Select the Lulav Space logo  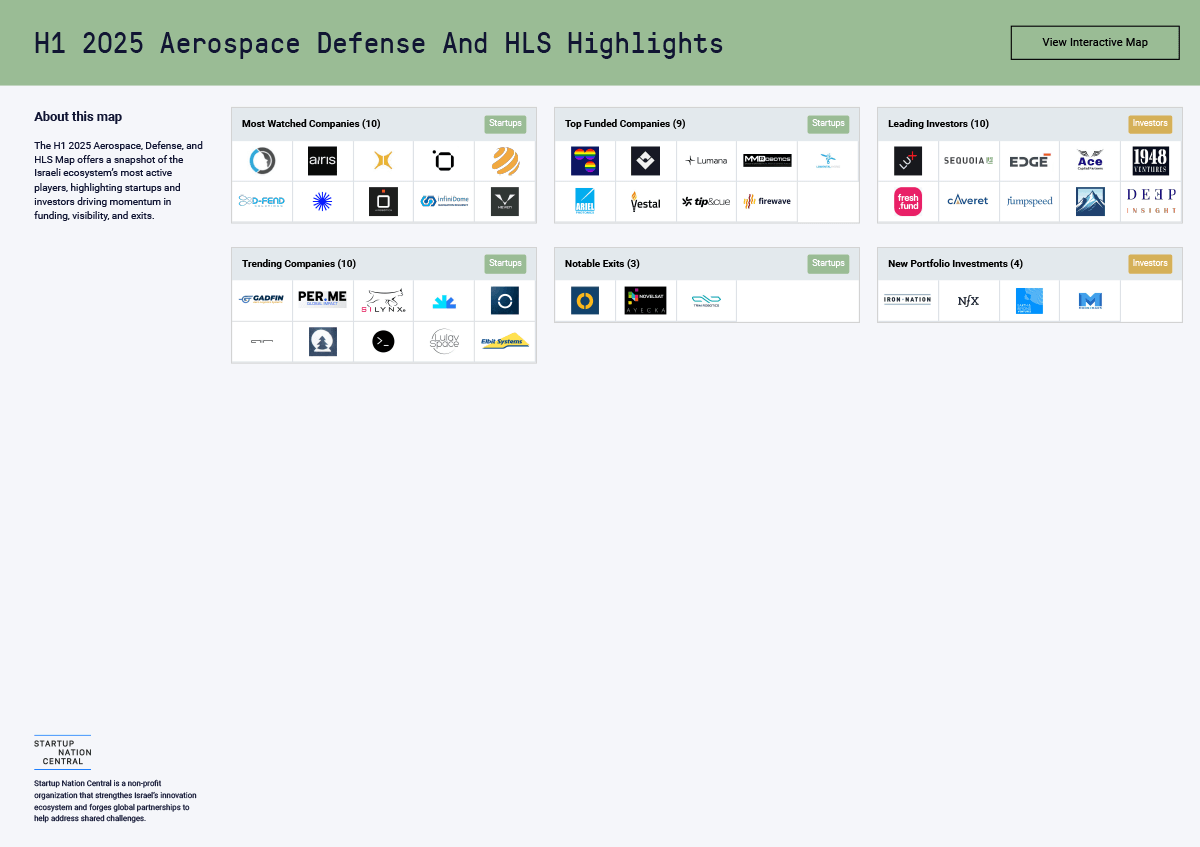[x=444, y=341]
